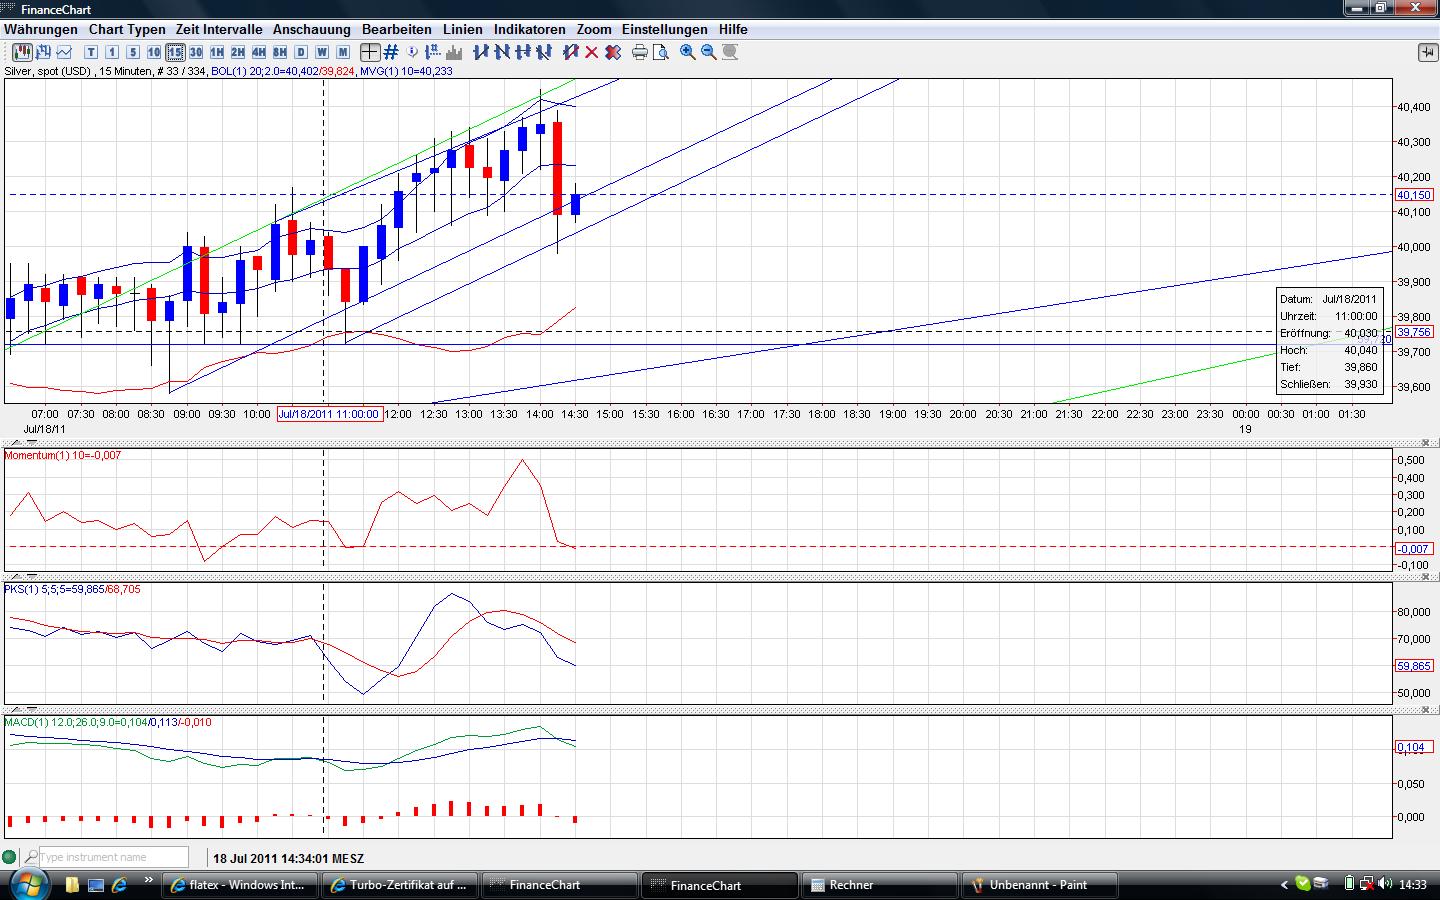The height and width of the screenshot is (900, 1440).
Task: Select the candlestick chart type icon
Action: pos(23,52)
